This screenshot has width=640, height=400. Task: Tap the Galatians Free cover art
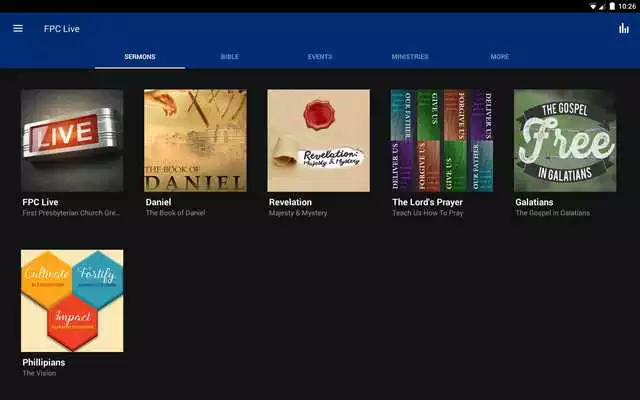click(564, 140)
